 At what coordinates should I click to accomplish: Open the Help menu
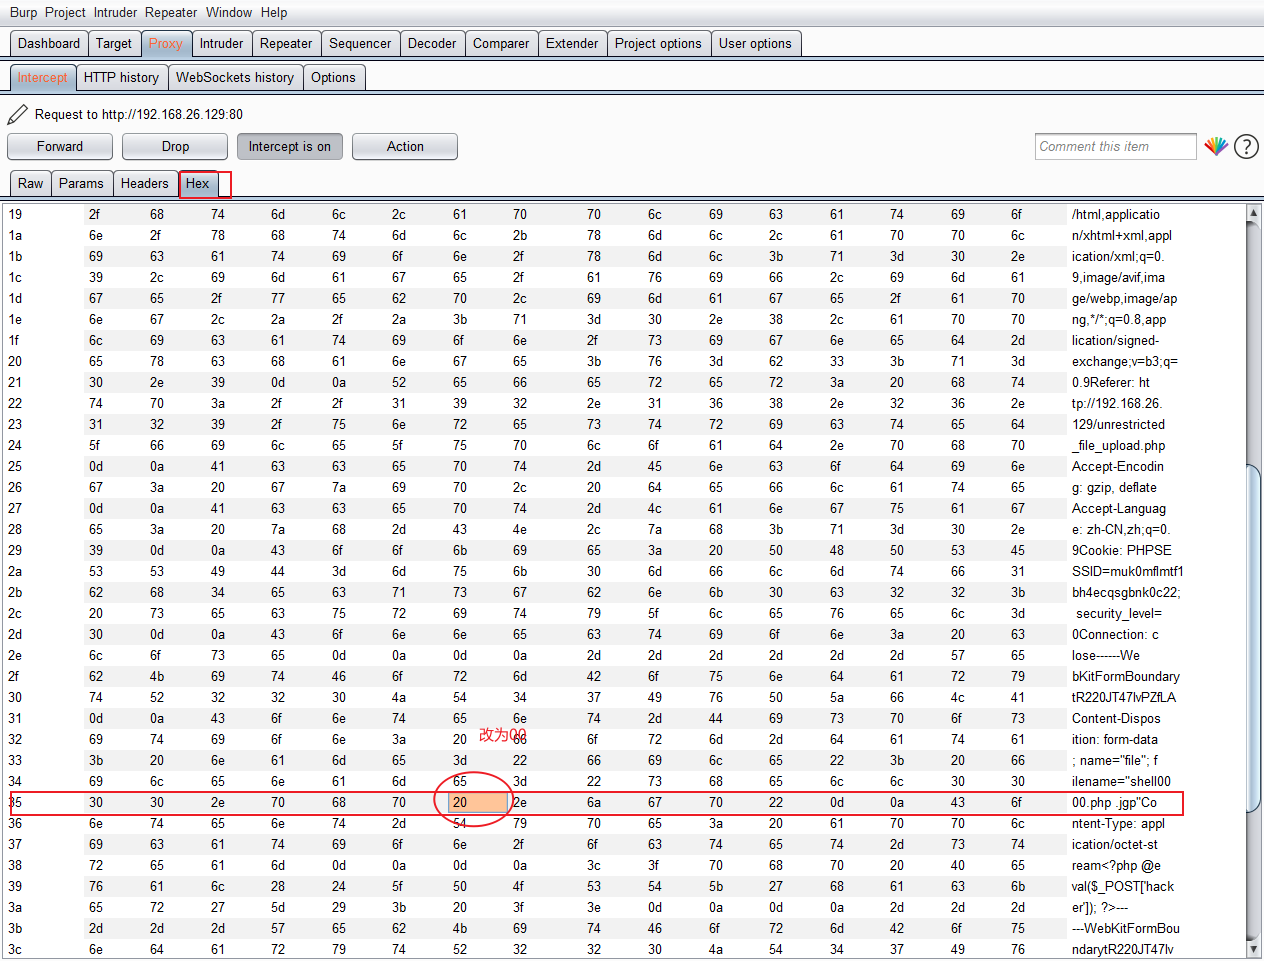274,12
